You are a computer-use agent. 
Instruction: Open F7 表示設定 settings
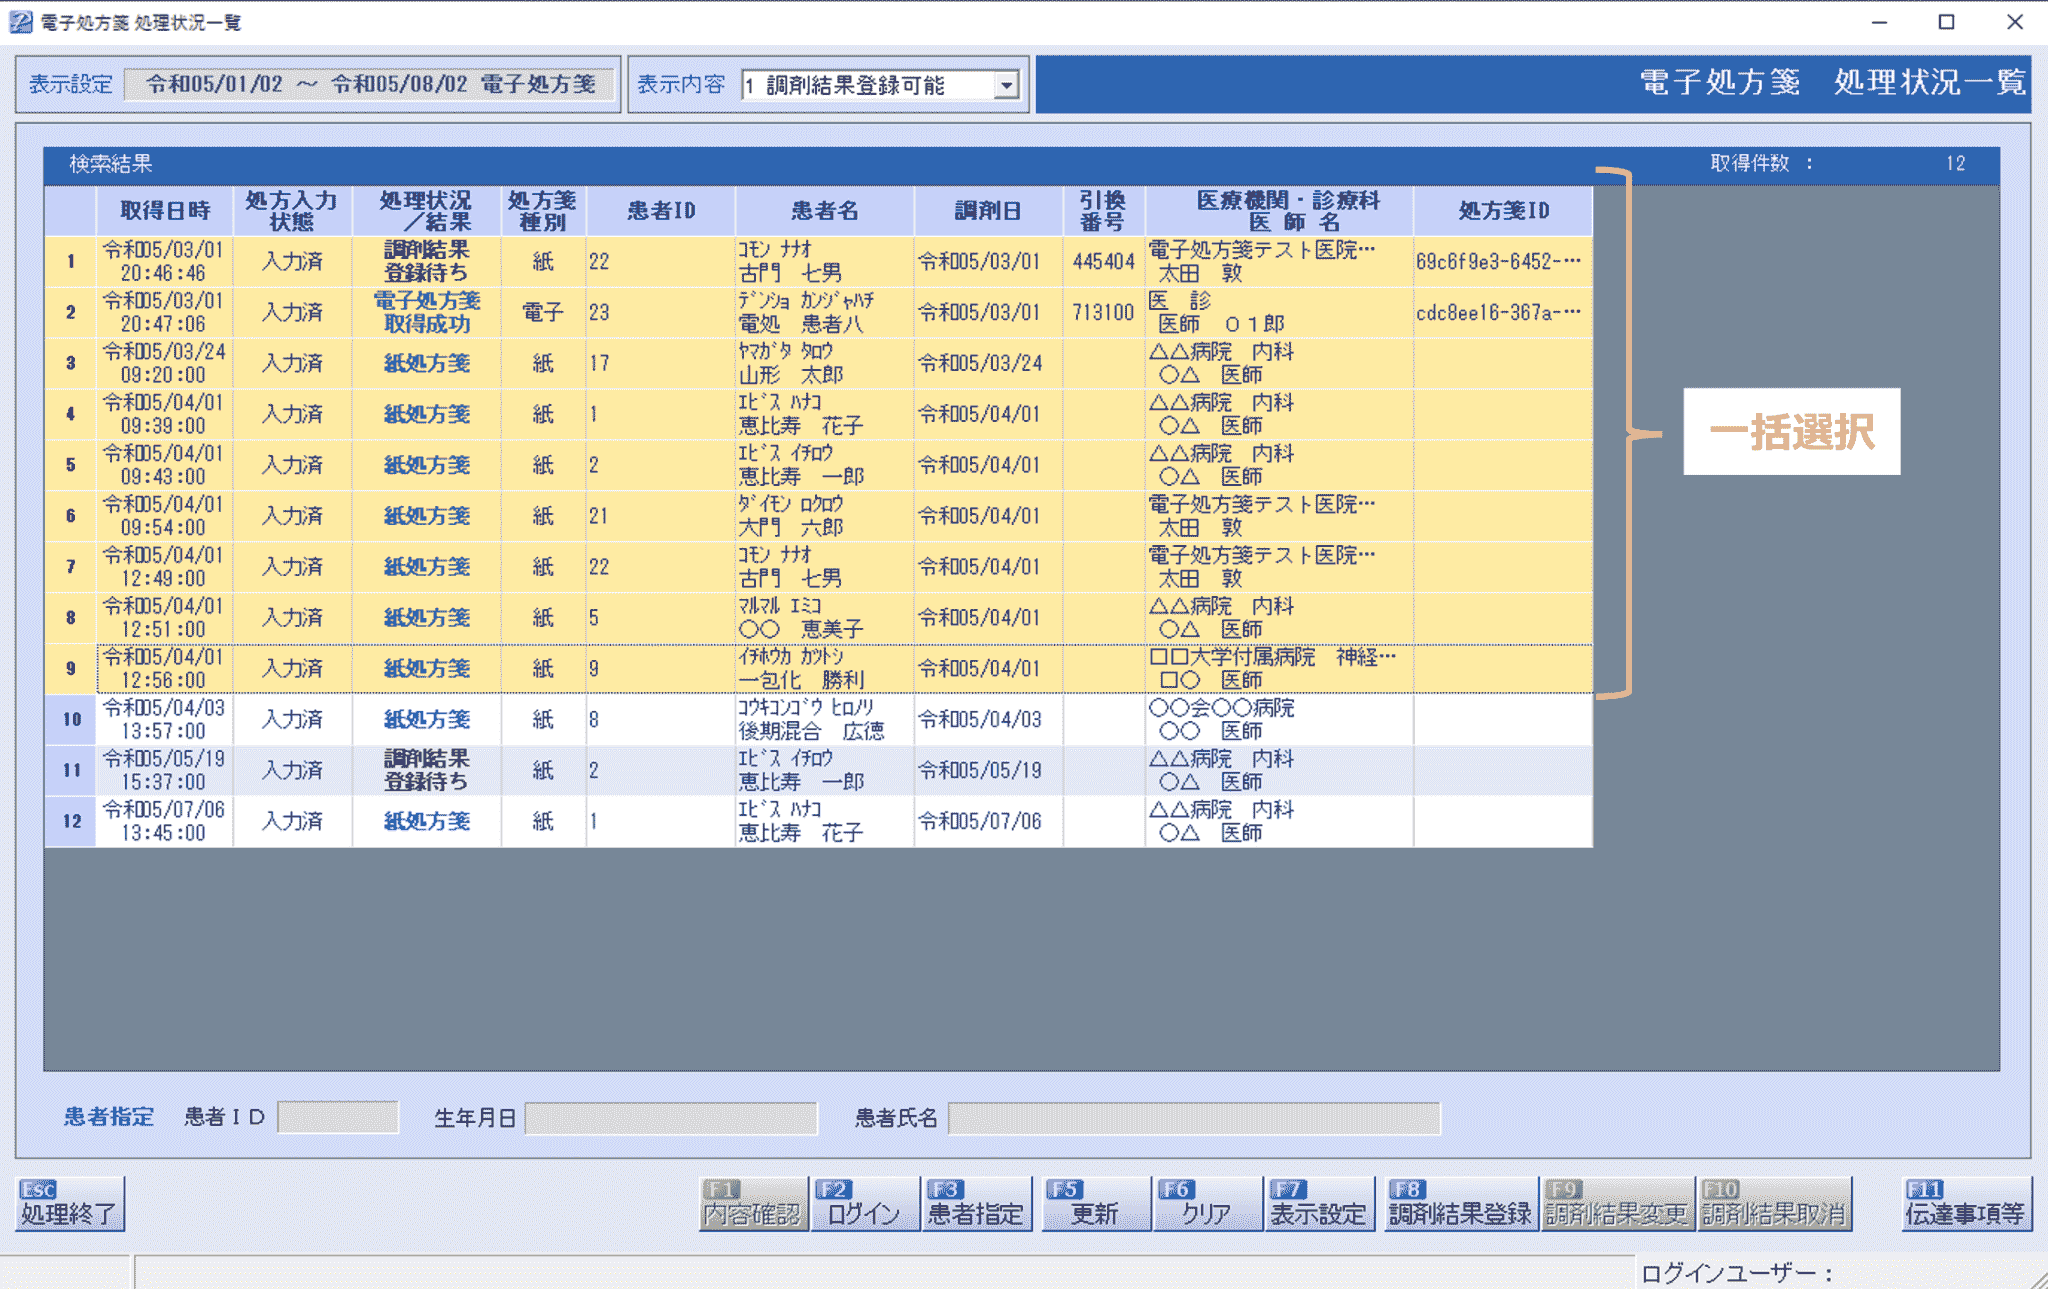(x=1319, y=1204)
